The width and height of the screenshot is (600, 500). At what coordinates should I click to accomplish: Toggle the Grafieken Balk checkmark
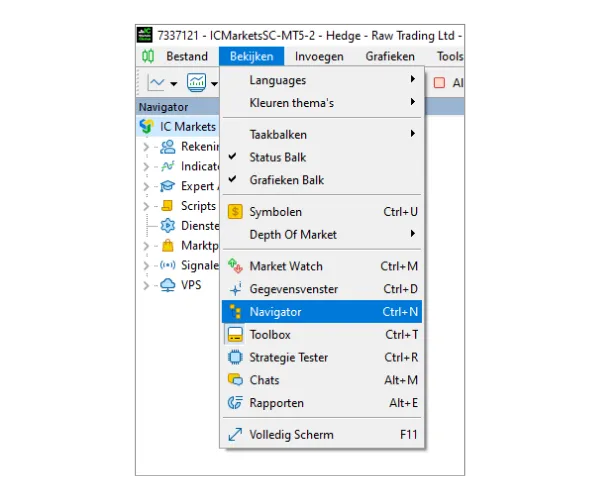pyautogui.click(x=233, y=180)
